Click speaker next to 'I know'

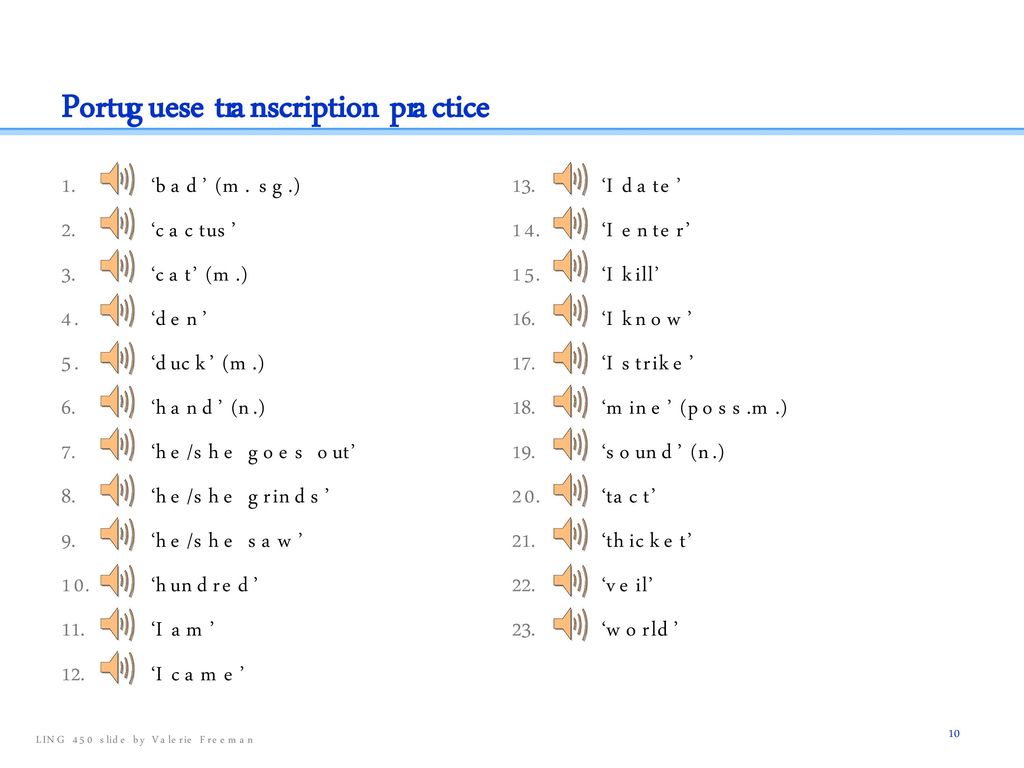click(571, 311)
